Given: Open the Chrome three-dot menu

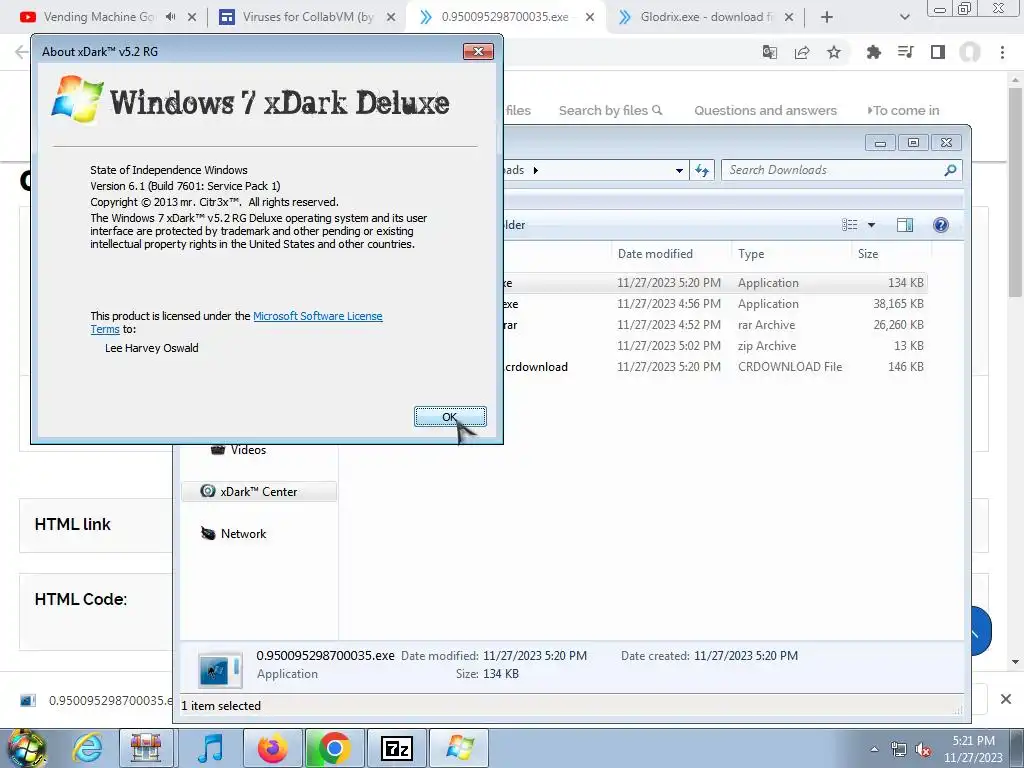Looking at the screenshot, I should coord(1002,52).
